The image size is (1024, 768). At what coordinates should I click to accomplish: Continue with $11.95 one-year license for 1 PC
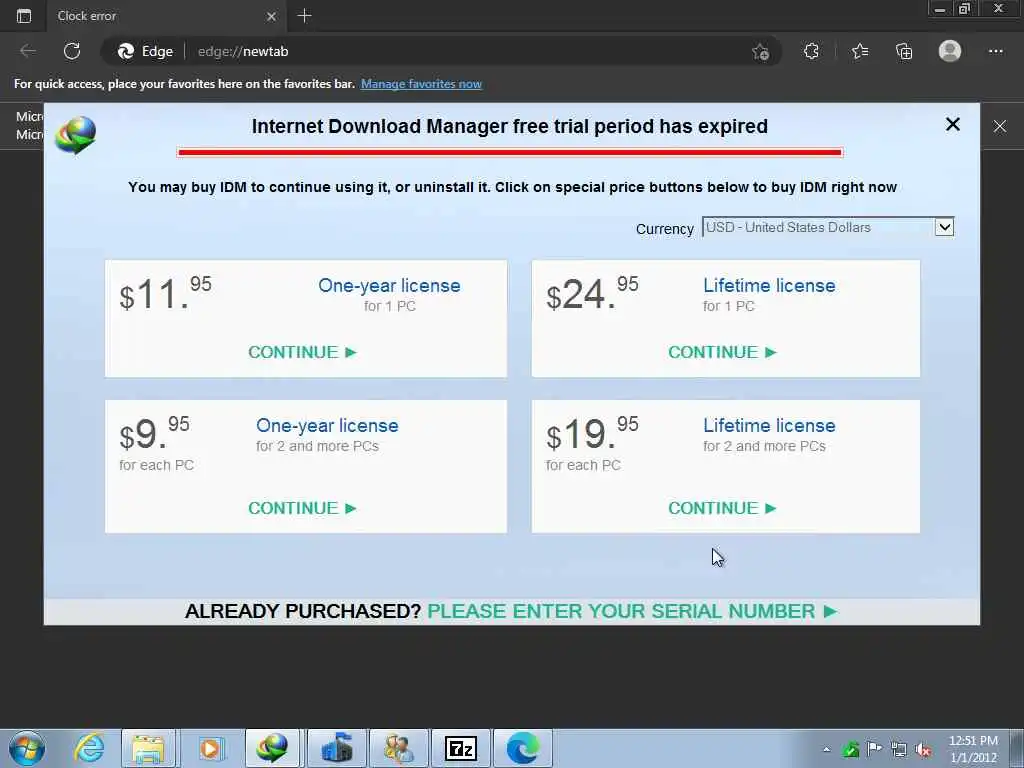click(x=302, y=352)
